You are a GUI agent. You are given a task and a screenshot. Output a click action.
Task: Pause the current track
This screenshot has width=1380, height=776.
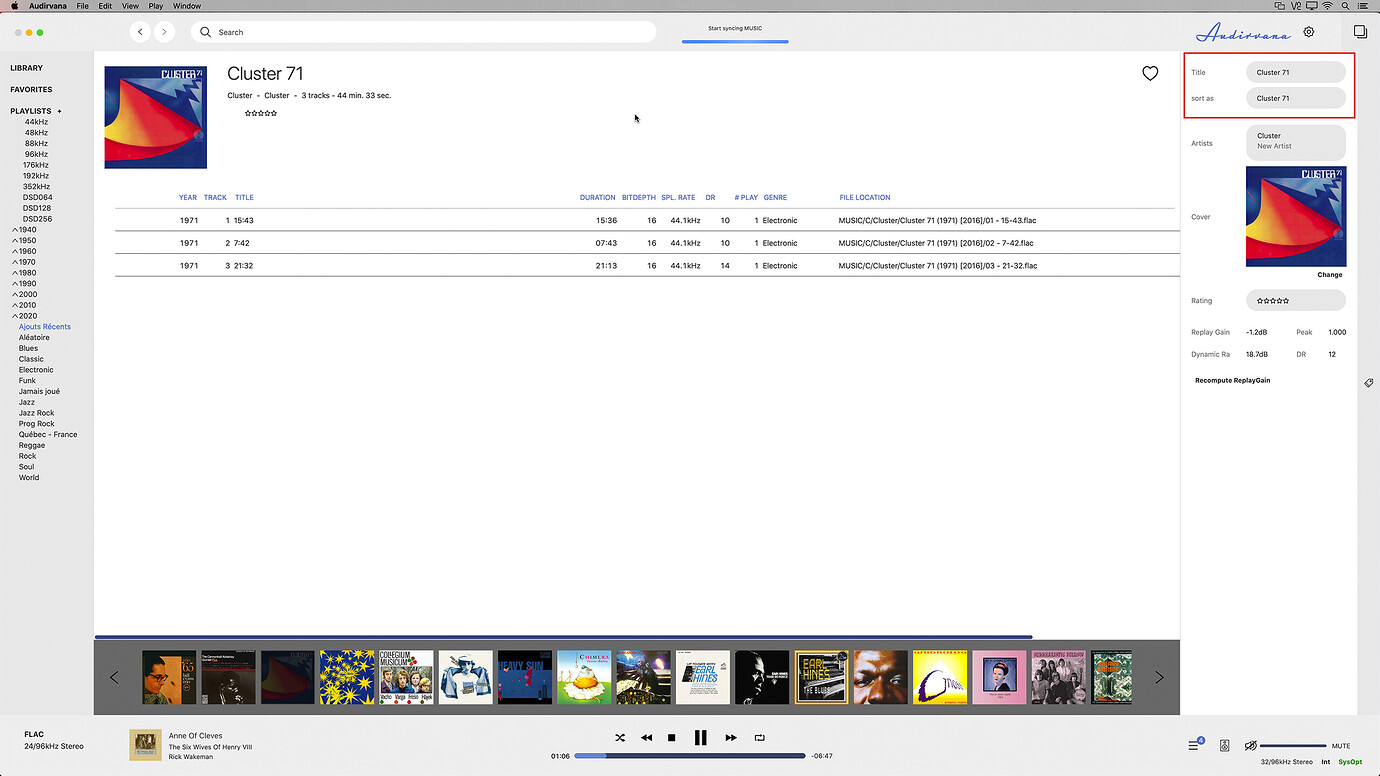pos(701,738)
